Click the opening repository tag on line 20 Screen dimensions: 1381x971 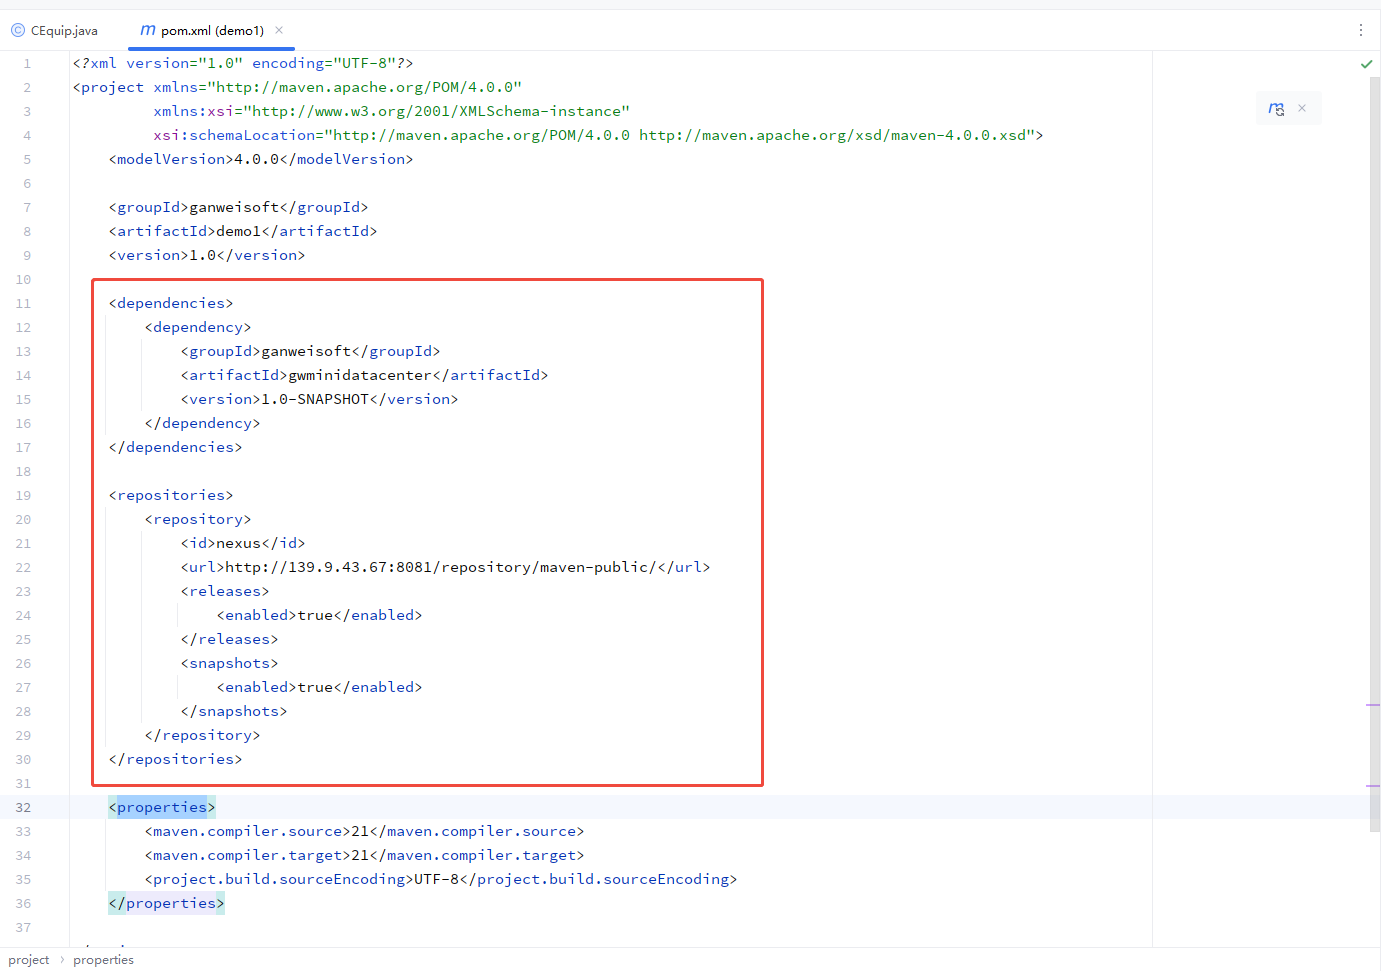(198, 519)
